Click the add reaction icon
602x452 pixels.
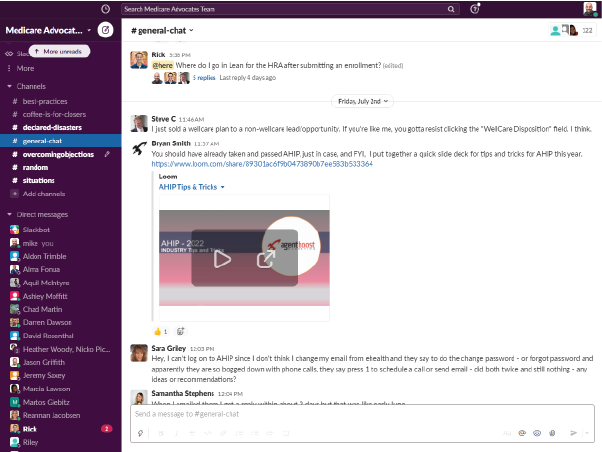pyautogui.click(x=180, y=331)
